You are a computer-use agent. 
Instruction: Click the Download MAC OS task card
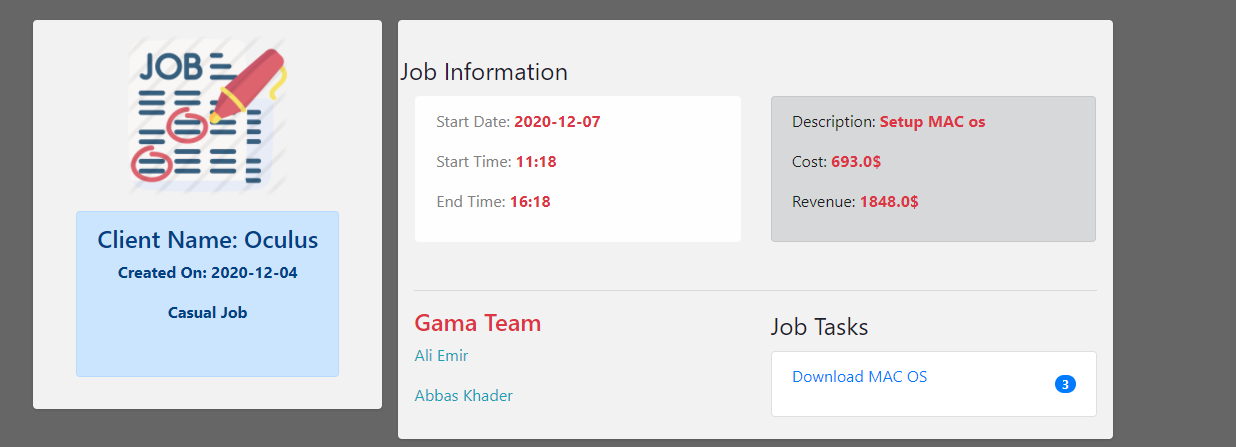click(x=933, y=384)
